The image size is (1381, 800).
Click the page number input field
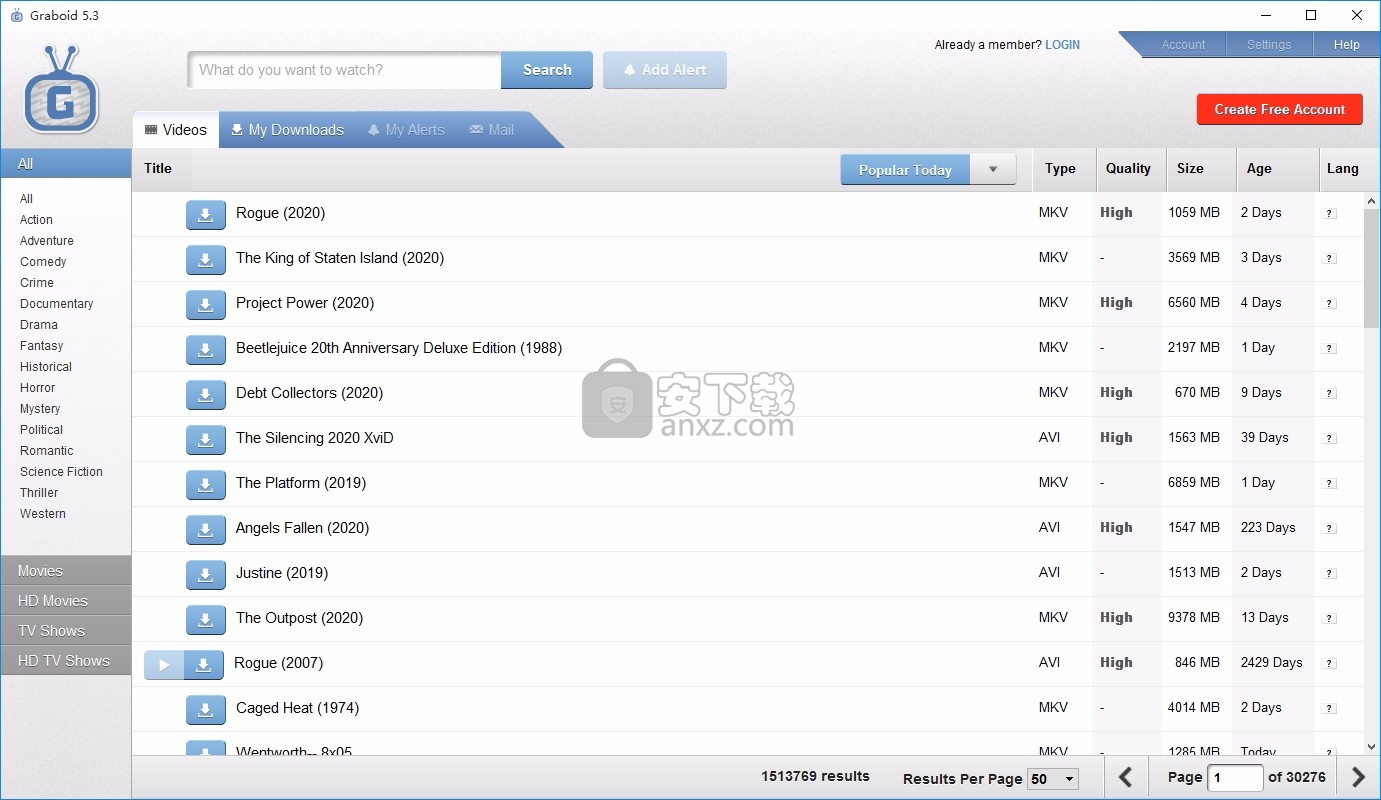[x=1236, y=777]
